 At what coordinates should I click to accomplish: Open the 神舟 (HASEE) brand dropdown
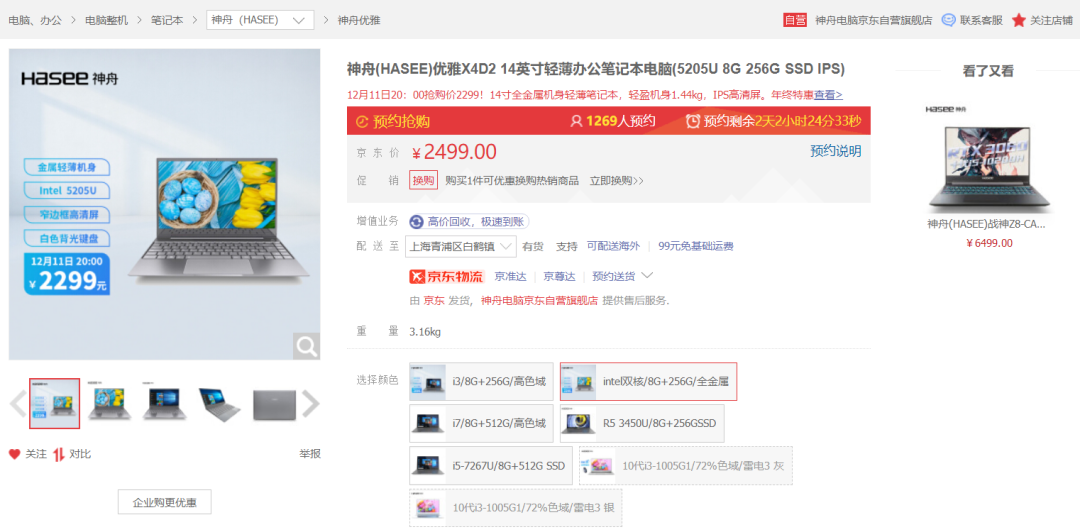tap(259, 20)
